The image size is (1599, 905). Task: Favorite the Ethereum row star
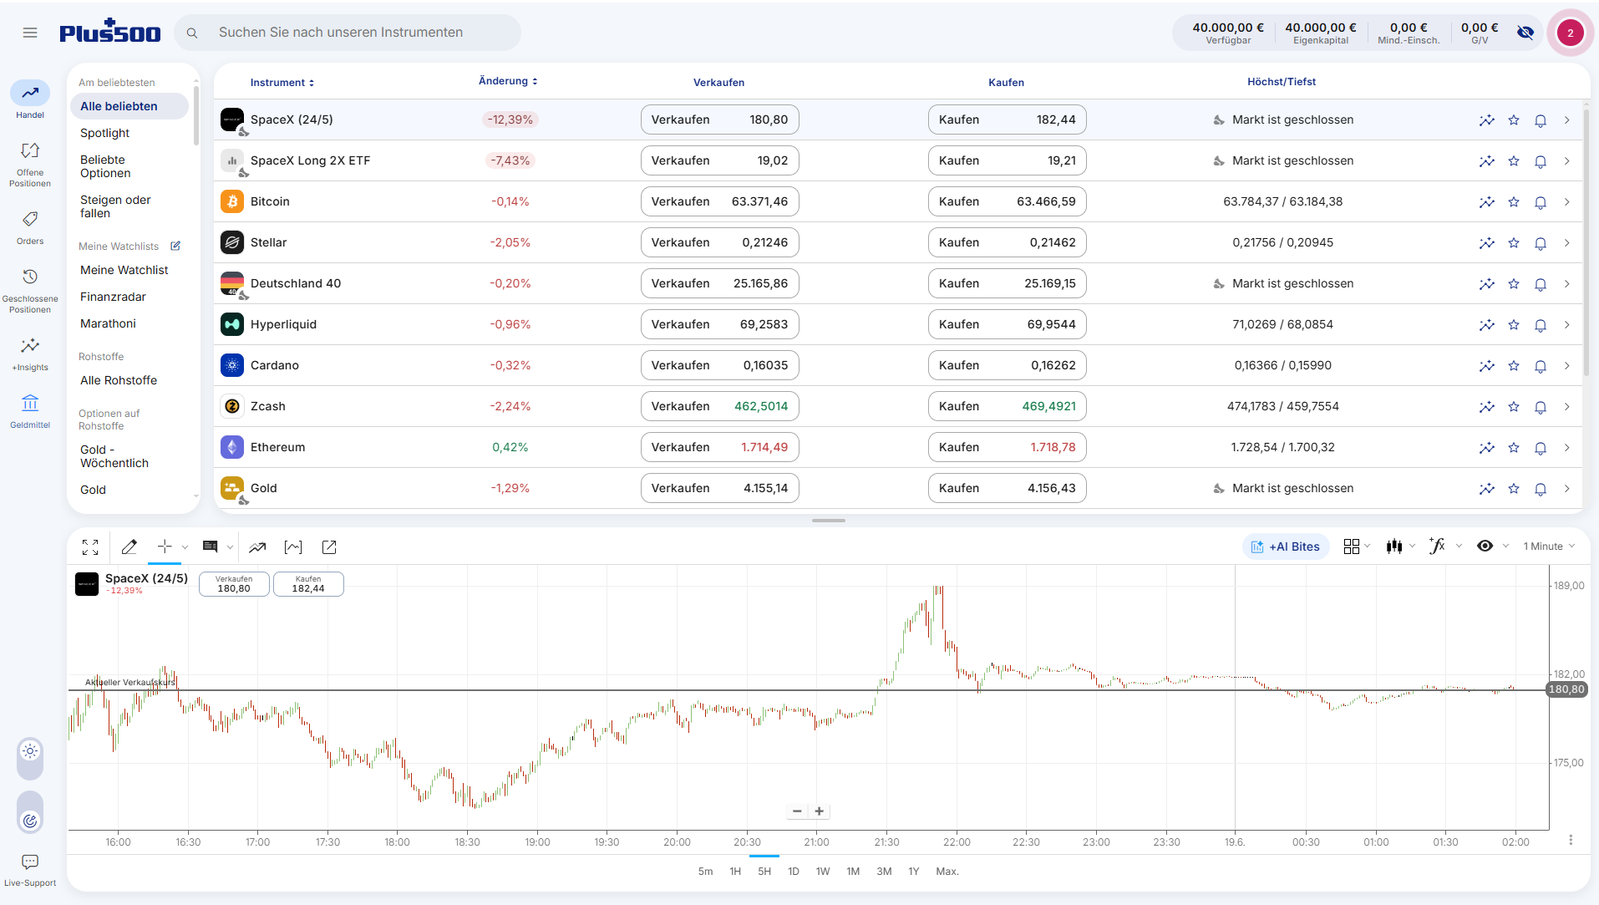1514,448
